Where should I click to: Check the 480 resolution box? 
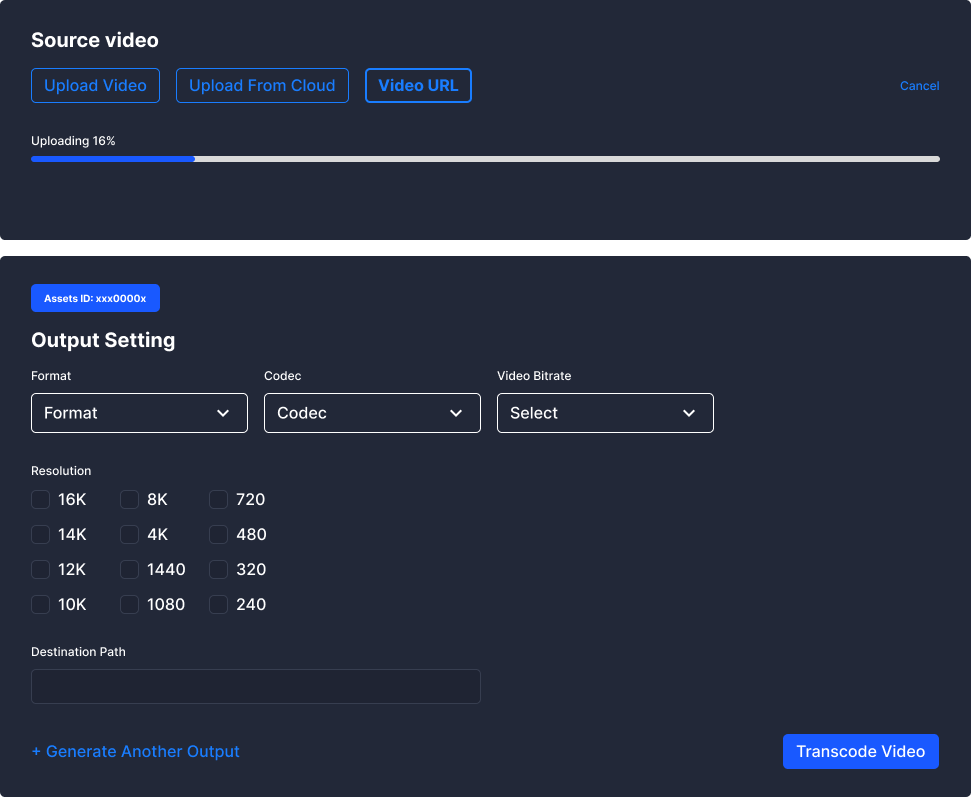tap(219, 535)
